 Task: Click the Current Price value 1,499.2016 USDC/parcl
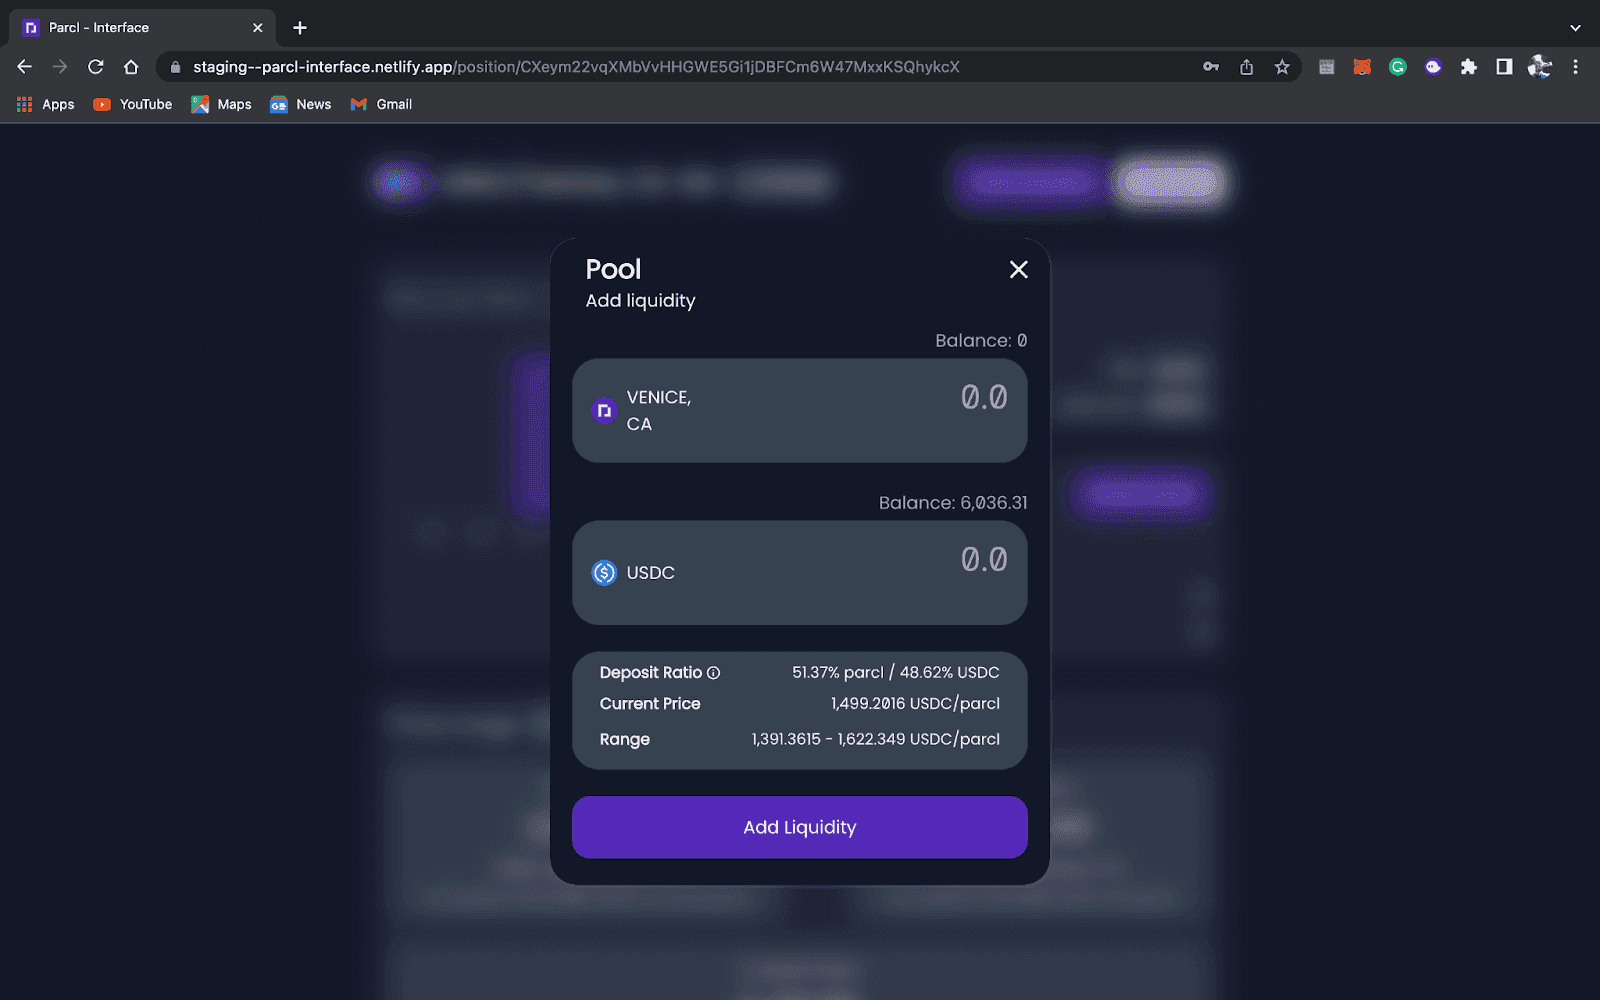point(915,704)
